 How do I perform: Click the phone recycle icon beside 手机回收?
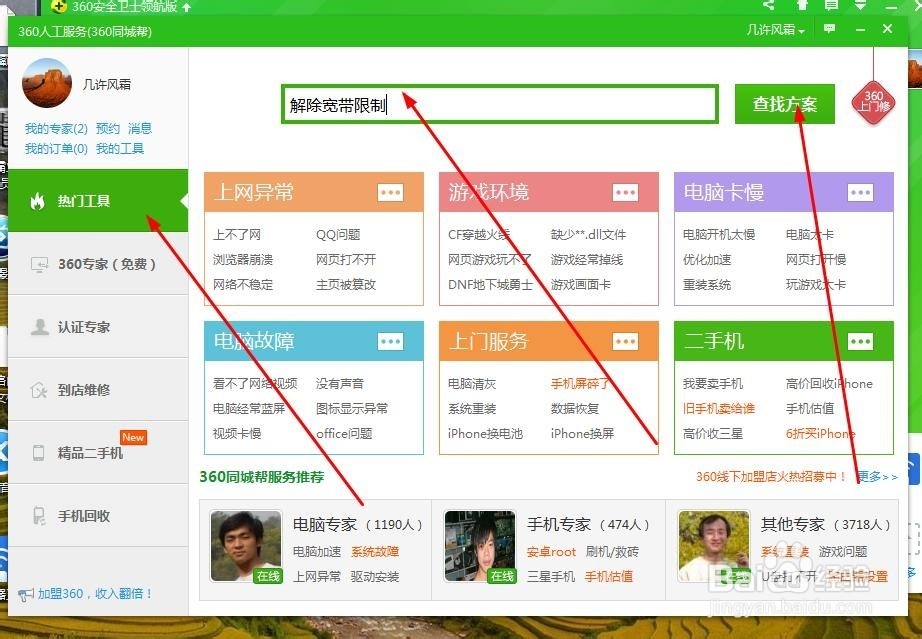pos(39,516)
